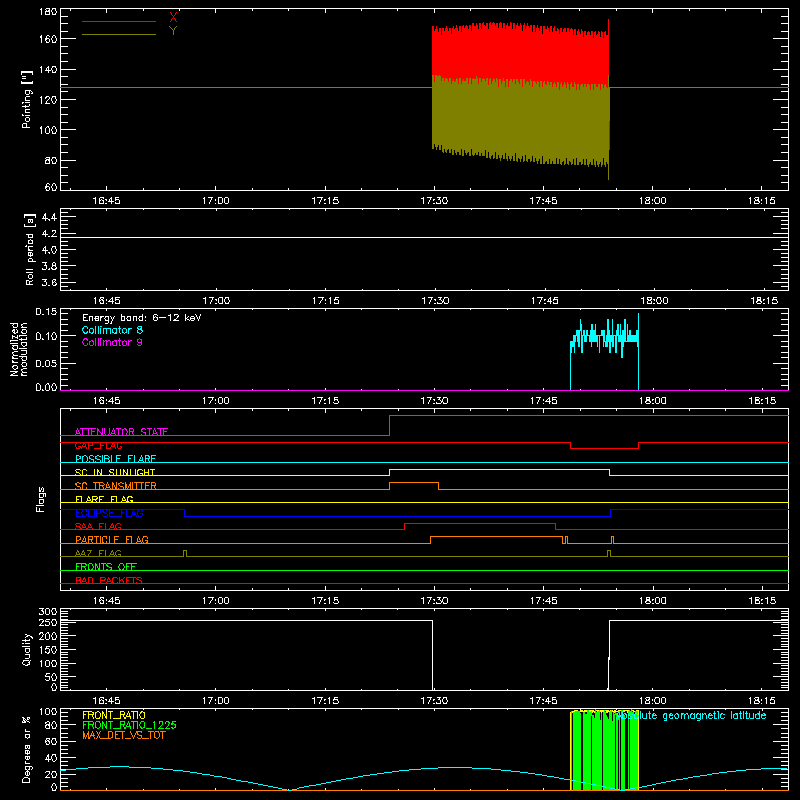The height and width of the screenshot is (800, 800).
Task: Click the 'Collimator 9' legend entry
Action: point(112,342)
